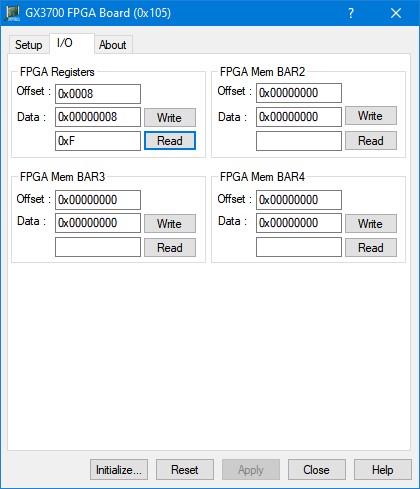Viewport: 420px width, 489px height.
Task: Click the empty BAR2 read result field
Action: point(299,141)
